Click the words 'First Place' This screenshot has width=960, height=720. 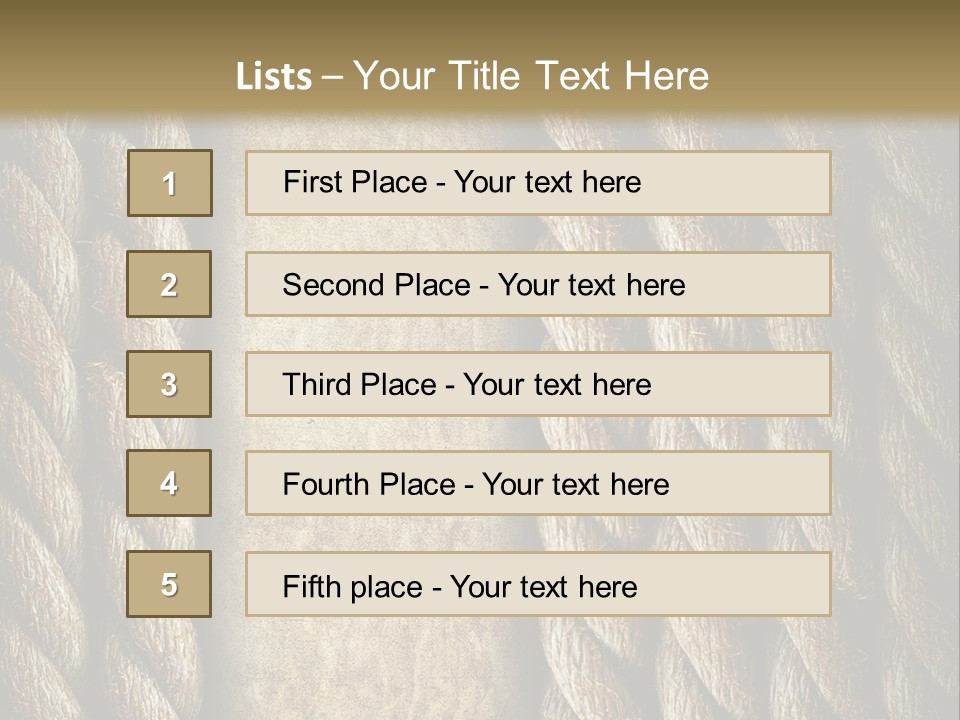[355, 182]
